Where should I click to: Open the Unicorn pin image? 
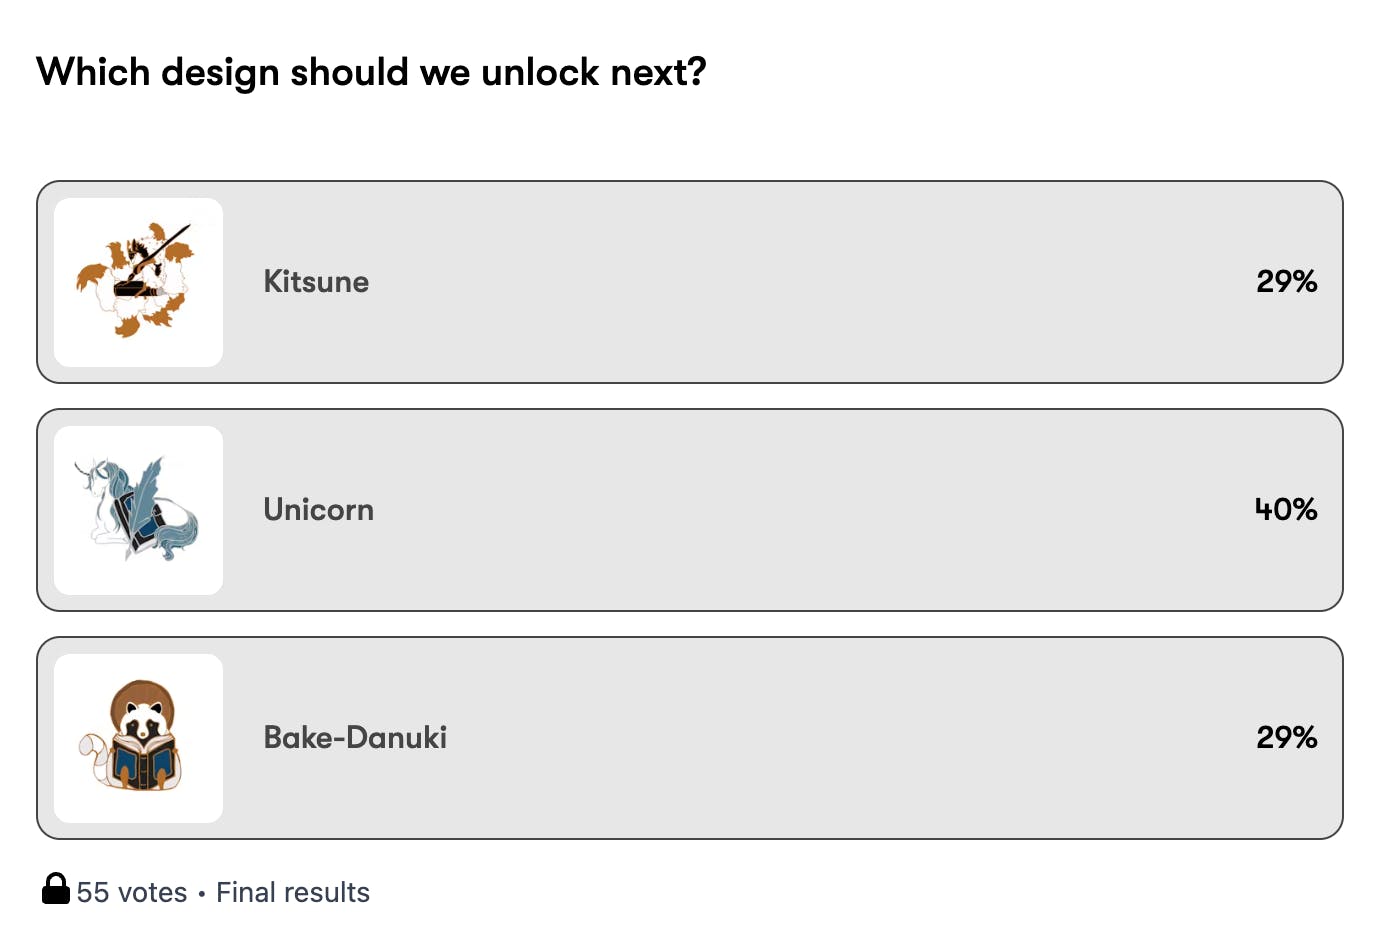(138, 510)
